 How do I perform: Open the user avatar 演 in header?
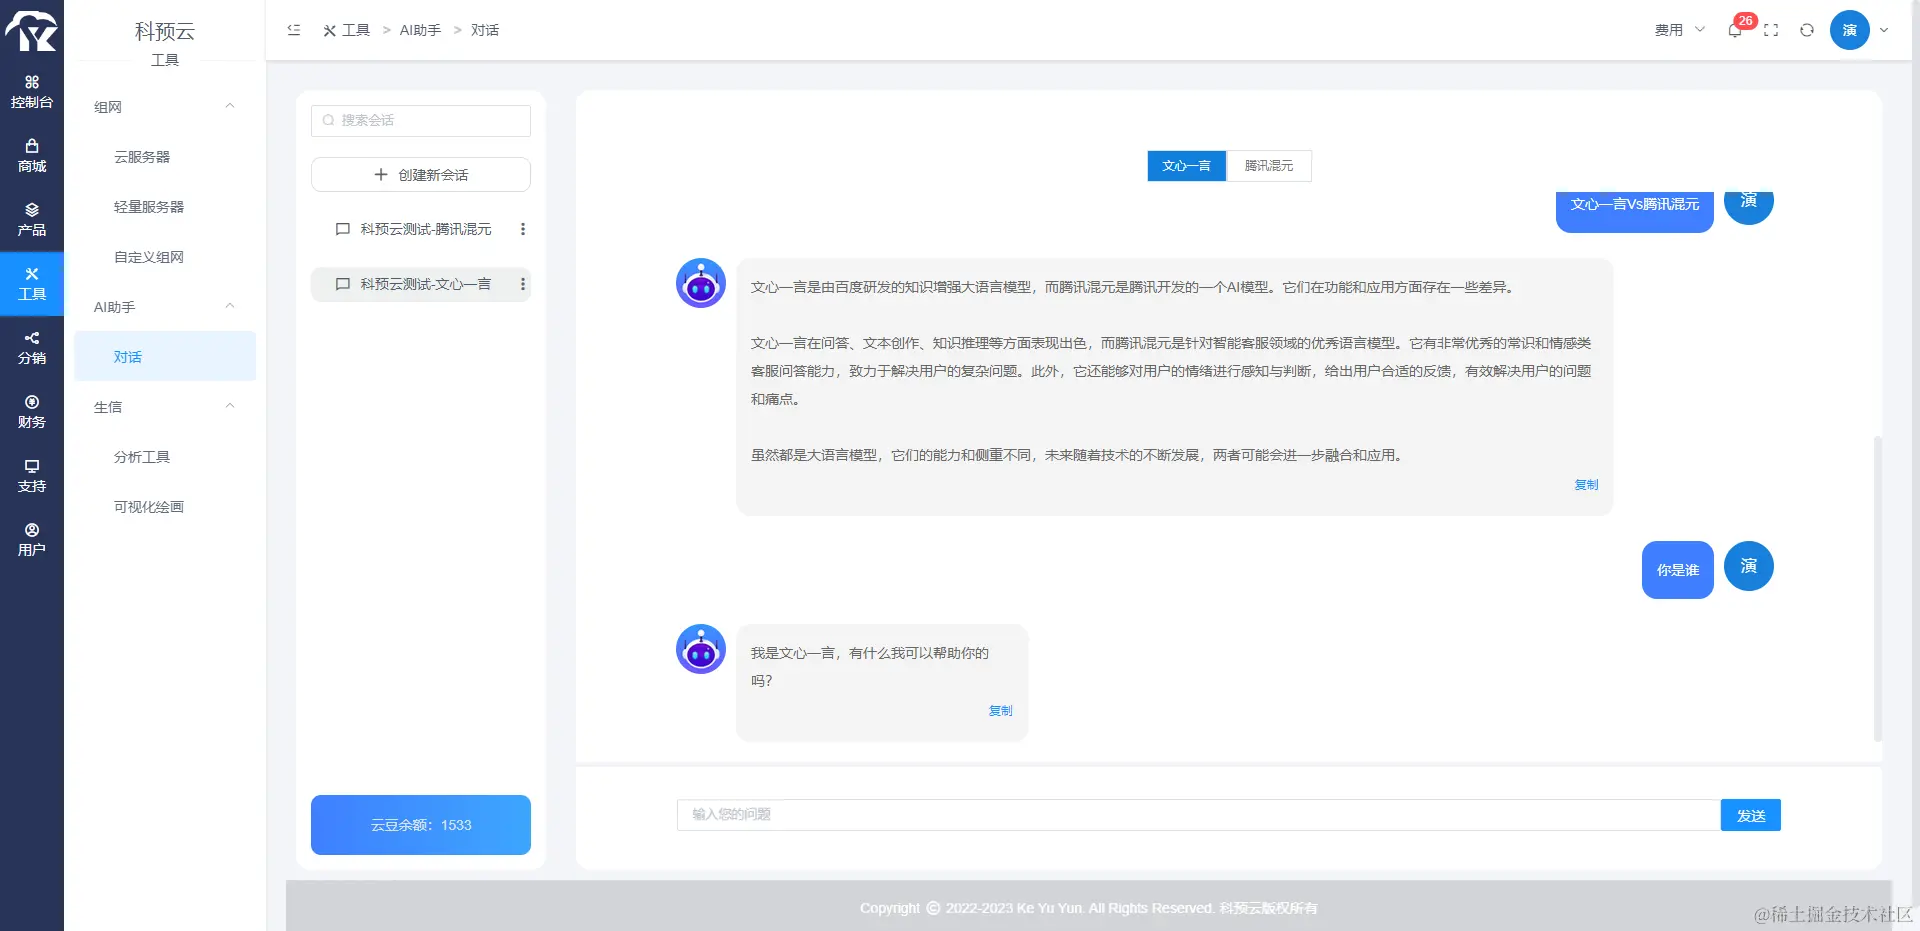[x=1850, y=30]
